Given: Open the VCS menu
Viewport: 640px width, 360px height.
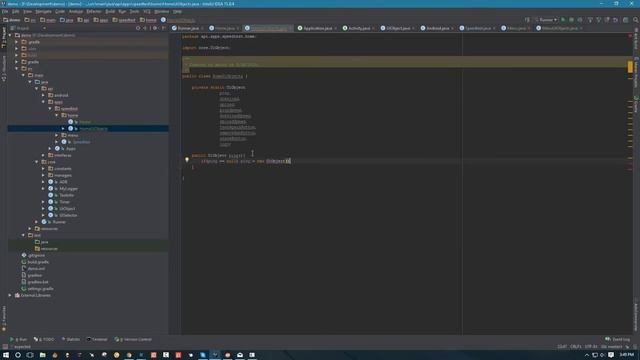Looking at the screenshot, I should coord(147,11).
